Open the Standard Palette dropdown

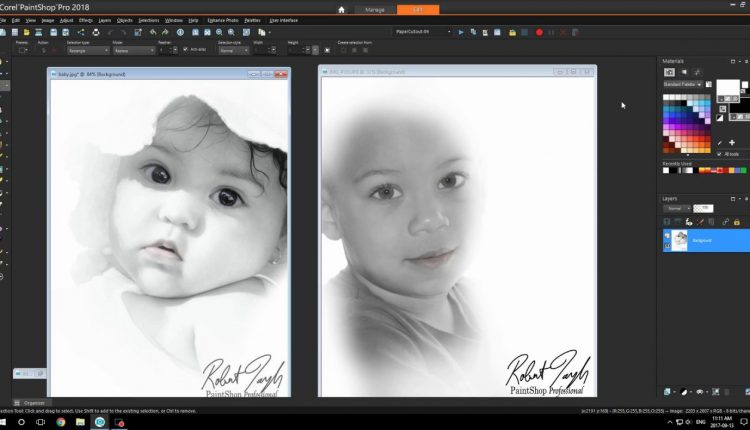683,84
